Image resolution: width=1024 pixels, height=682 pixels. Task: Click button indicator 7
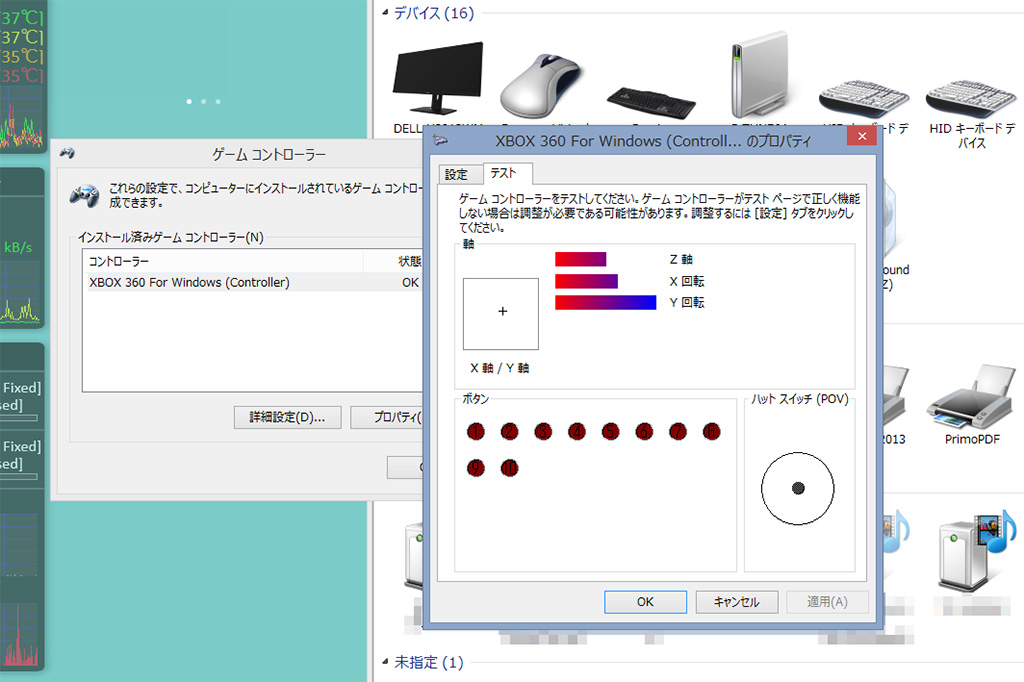pos(678,431)
